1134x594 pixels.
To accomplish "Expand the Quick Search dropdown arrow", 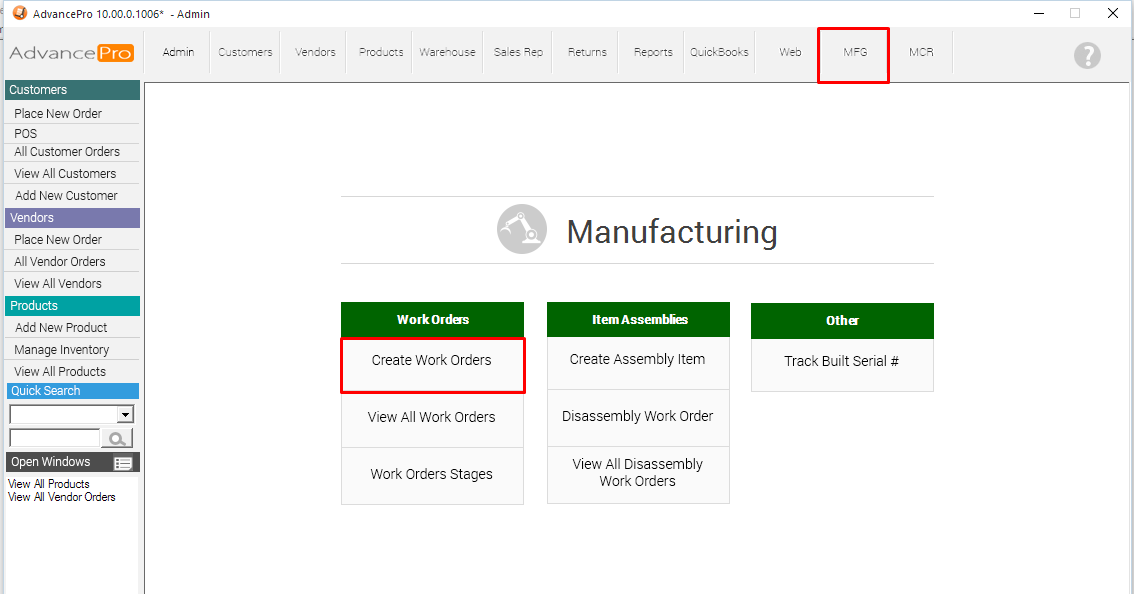I will 125,414.
